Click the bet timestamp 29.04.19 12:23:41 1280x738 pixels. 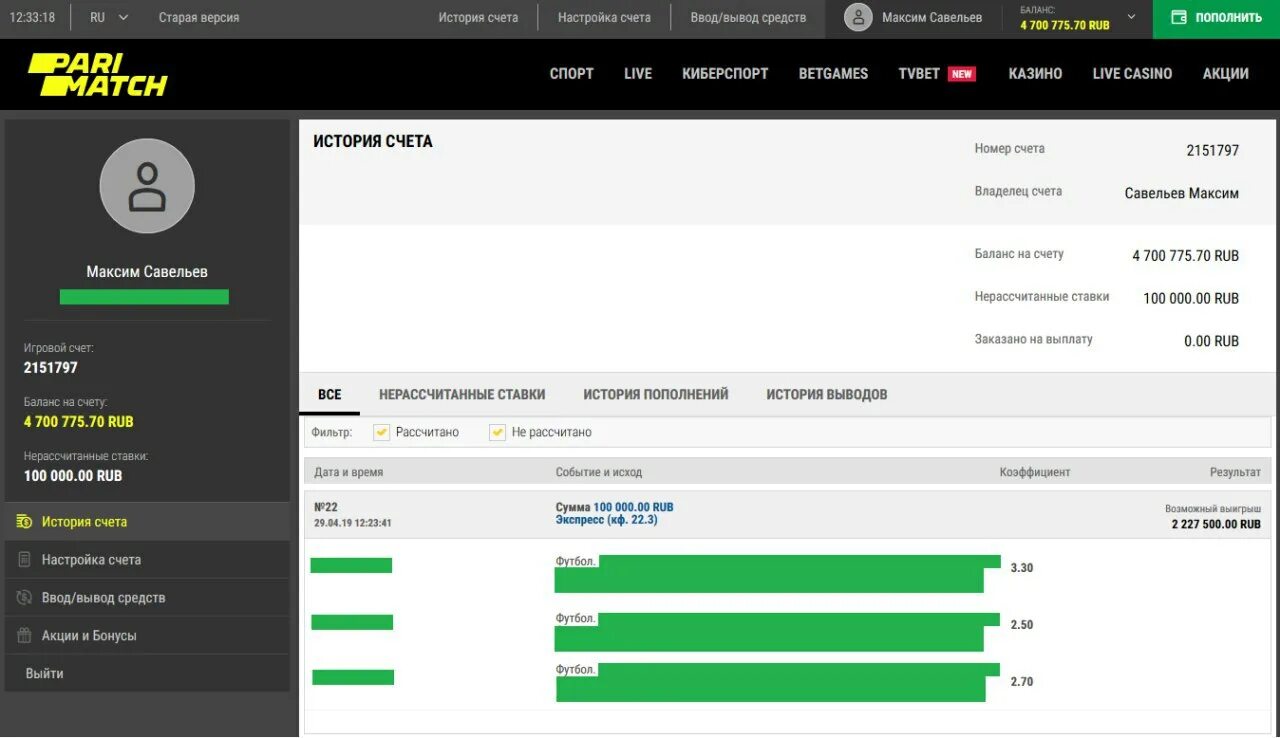[353, 523]
